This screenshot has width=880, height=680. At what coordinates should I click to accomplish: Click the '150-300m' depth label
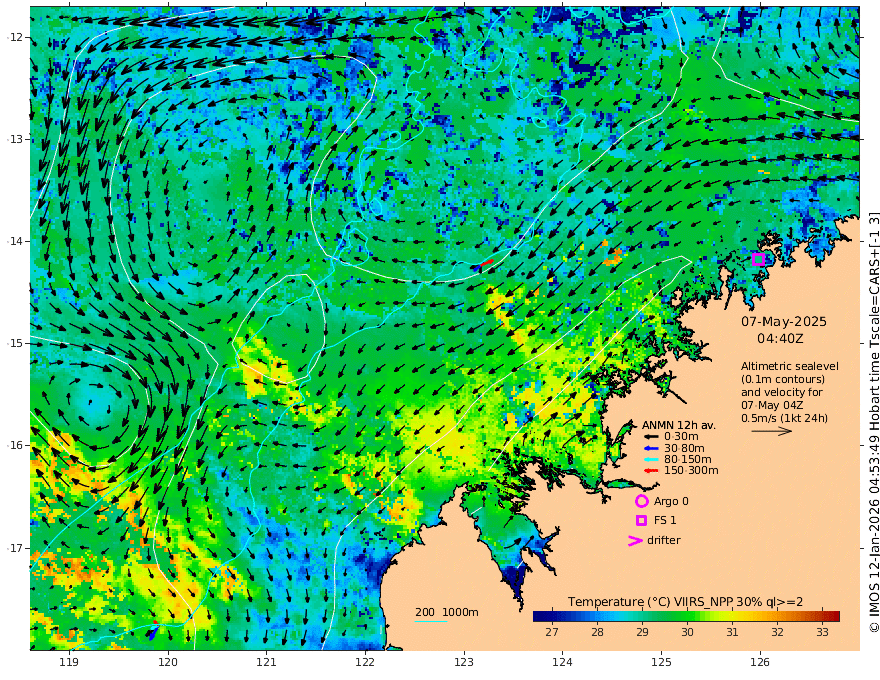coord(691,471)
